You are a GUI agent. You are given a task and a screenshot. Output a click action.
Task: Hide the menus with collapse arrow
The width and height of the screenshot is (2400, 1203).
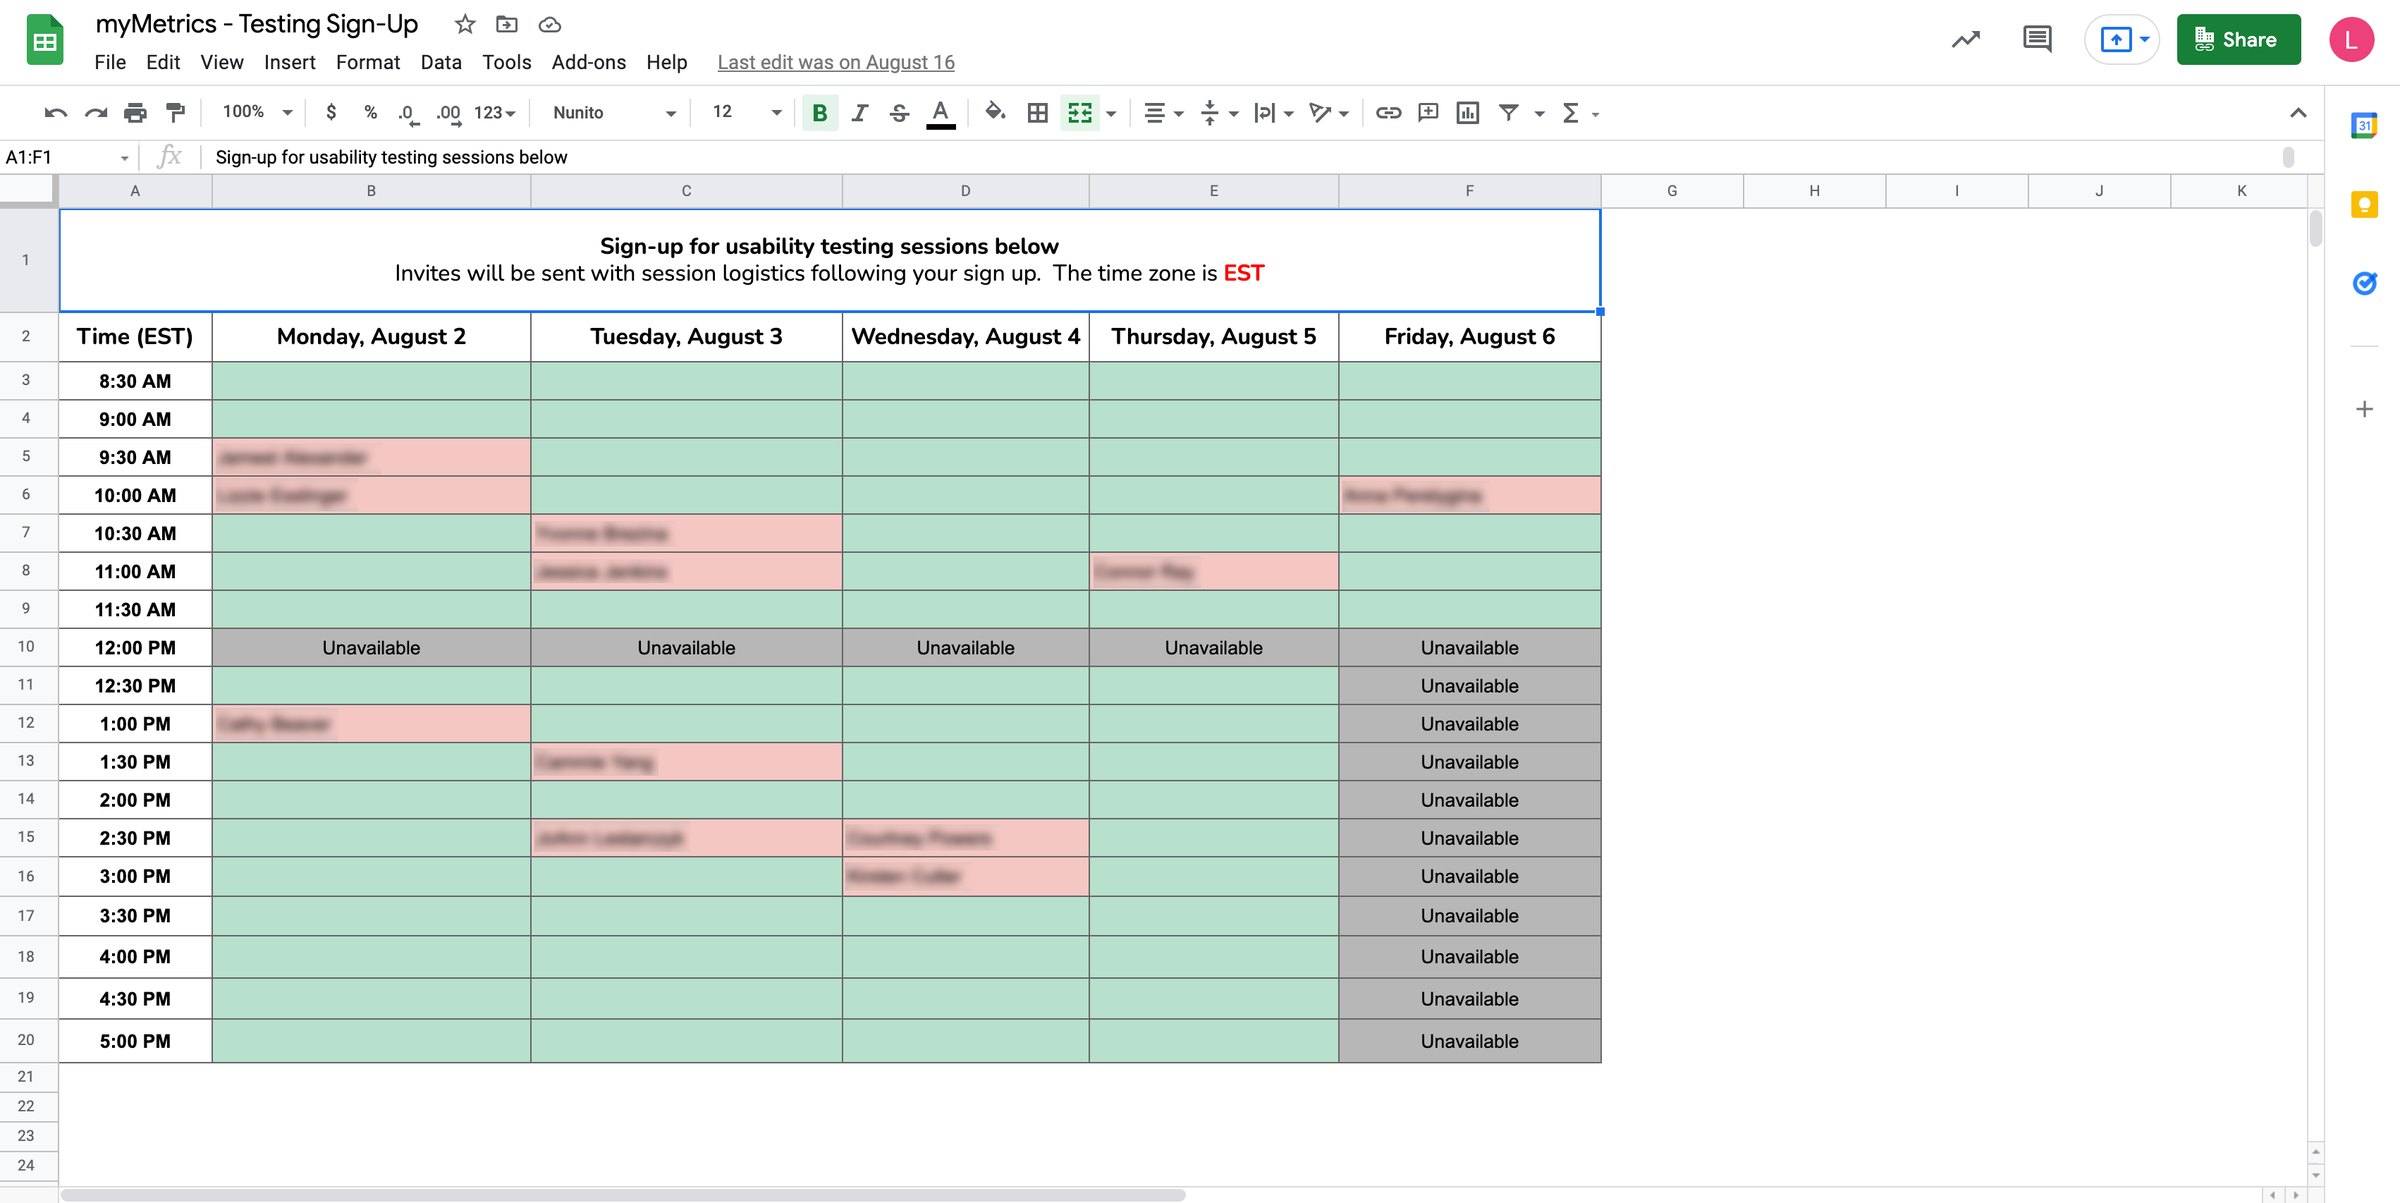pyautogui.click(x=2298, y=113)
